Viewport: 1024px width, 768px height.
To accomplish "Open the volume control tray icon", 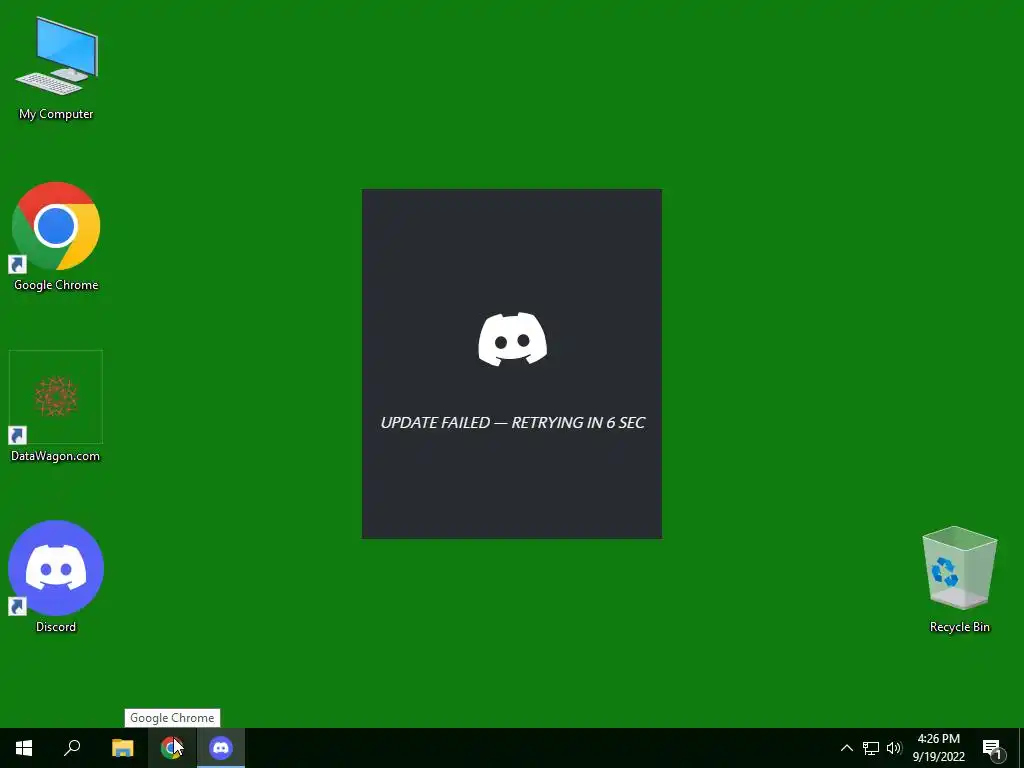I will tap(894, 748).
